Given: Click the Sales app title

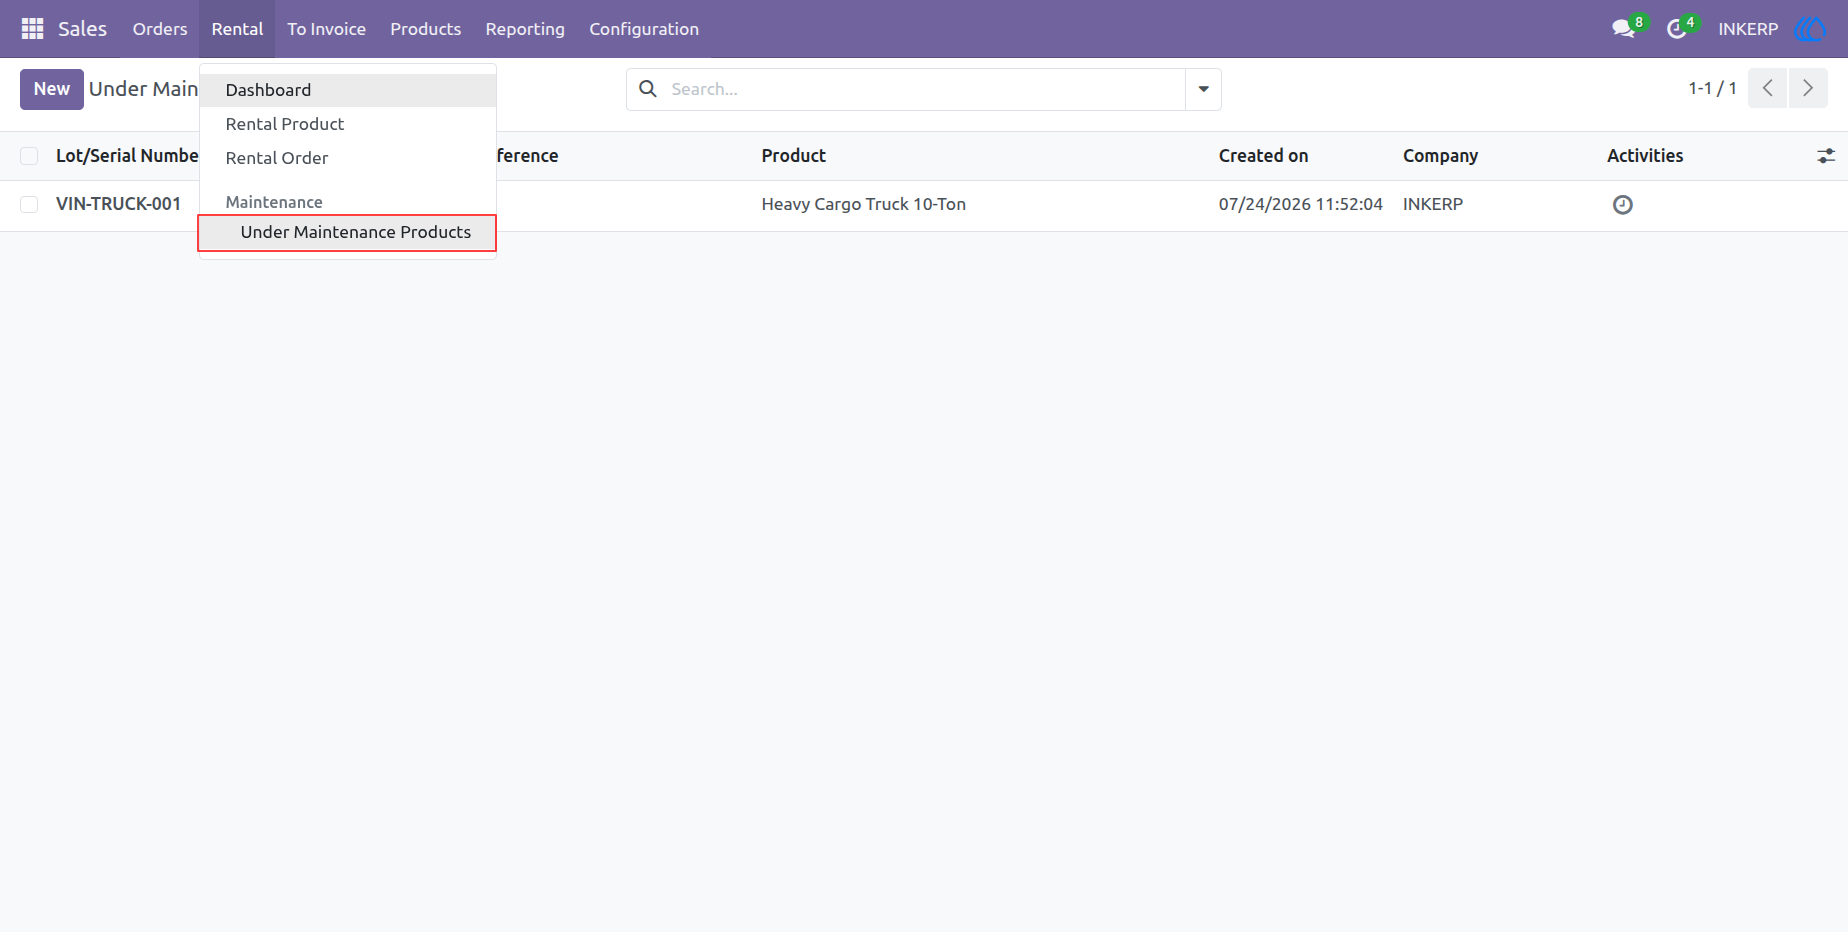Looking at the screenshot, I should click(x=82, y=29).
